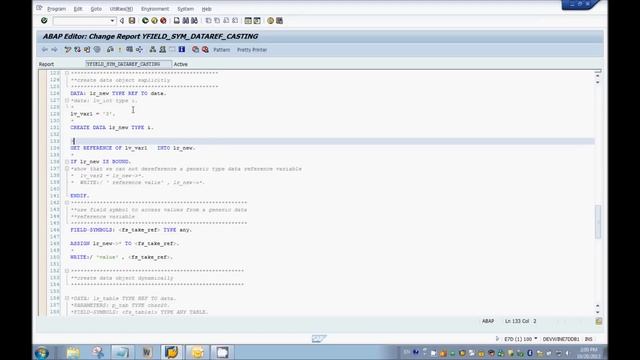Collapse the comment block at line 142
This screenshot has width=640, height=360.
coord(67,202)
